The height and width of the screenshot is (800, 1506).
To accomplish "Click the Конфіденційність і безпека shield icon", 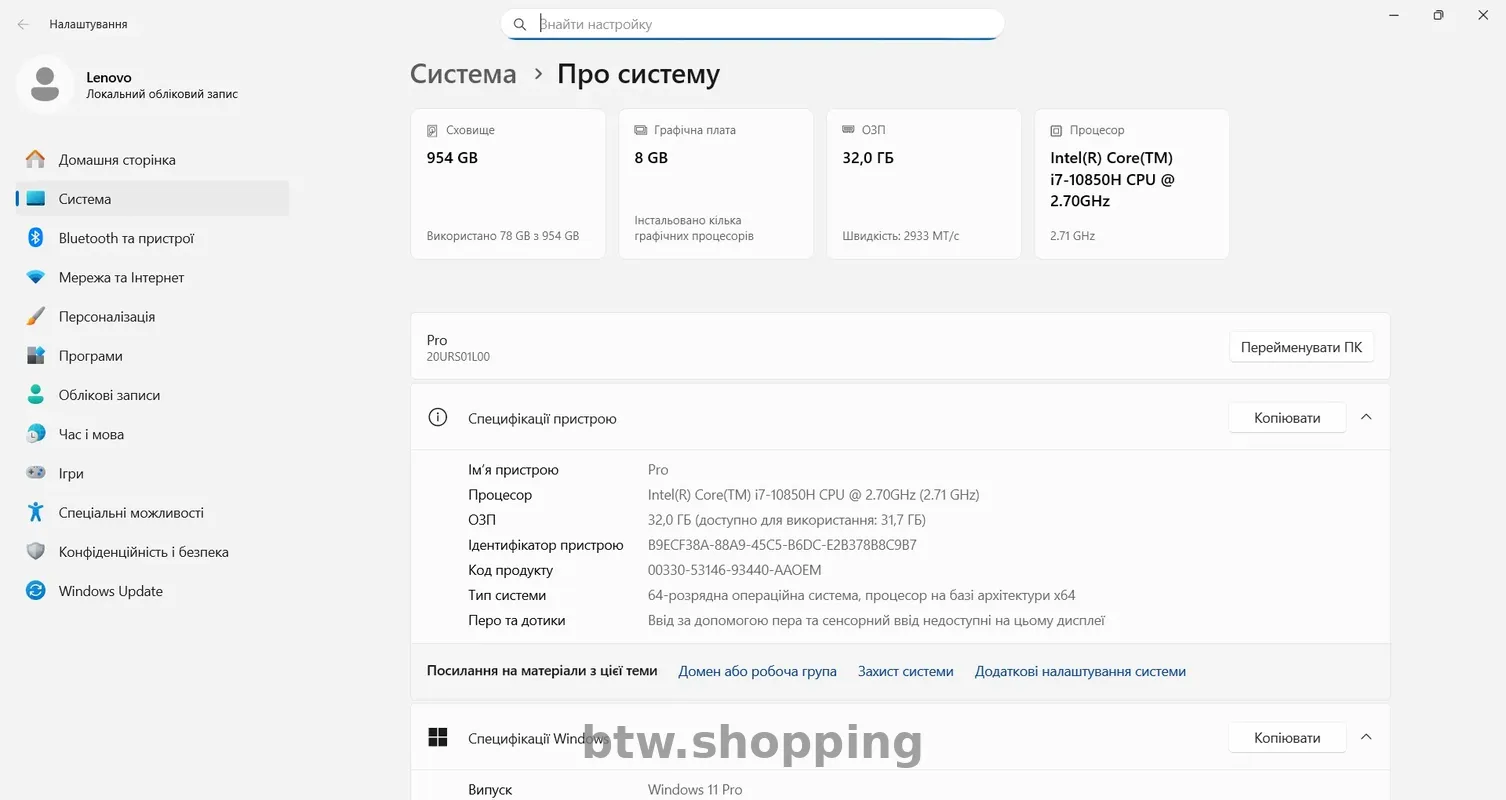I will coord(36,552).
